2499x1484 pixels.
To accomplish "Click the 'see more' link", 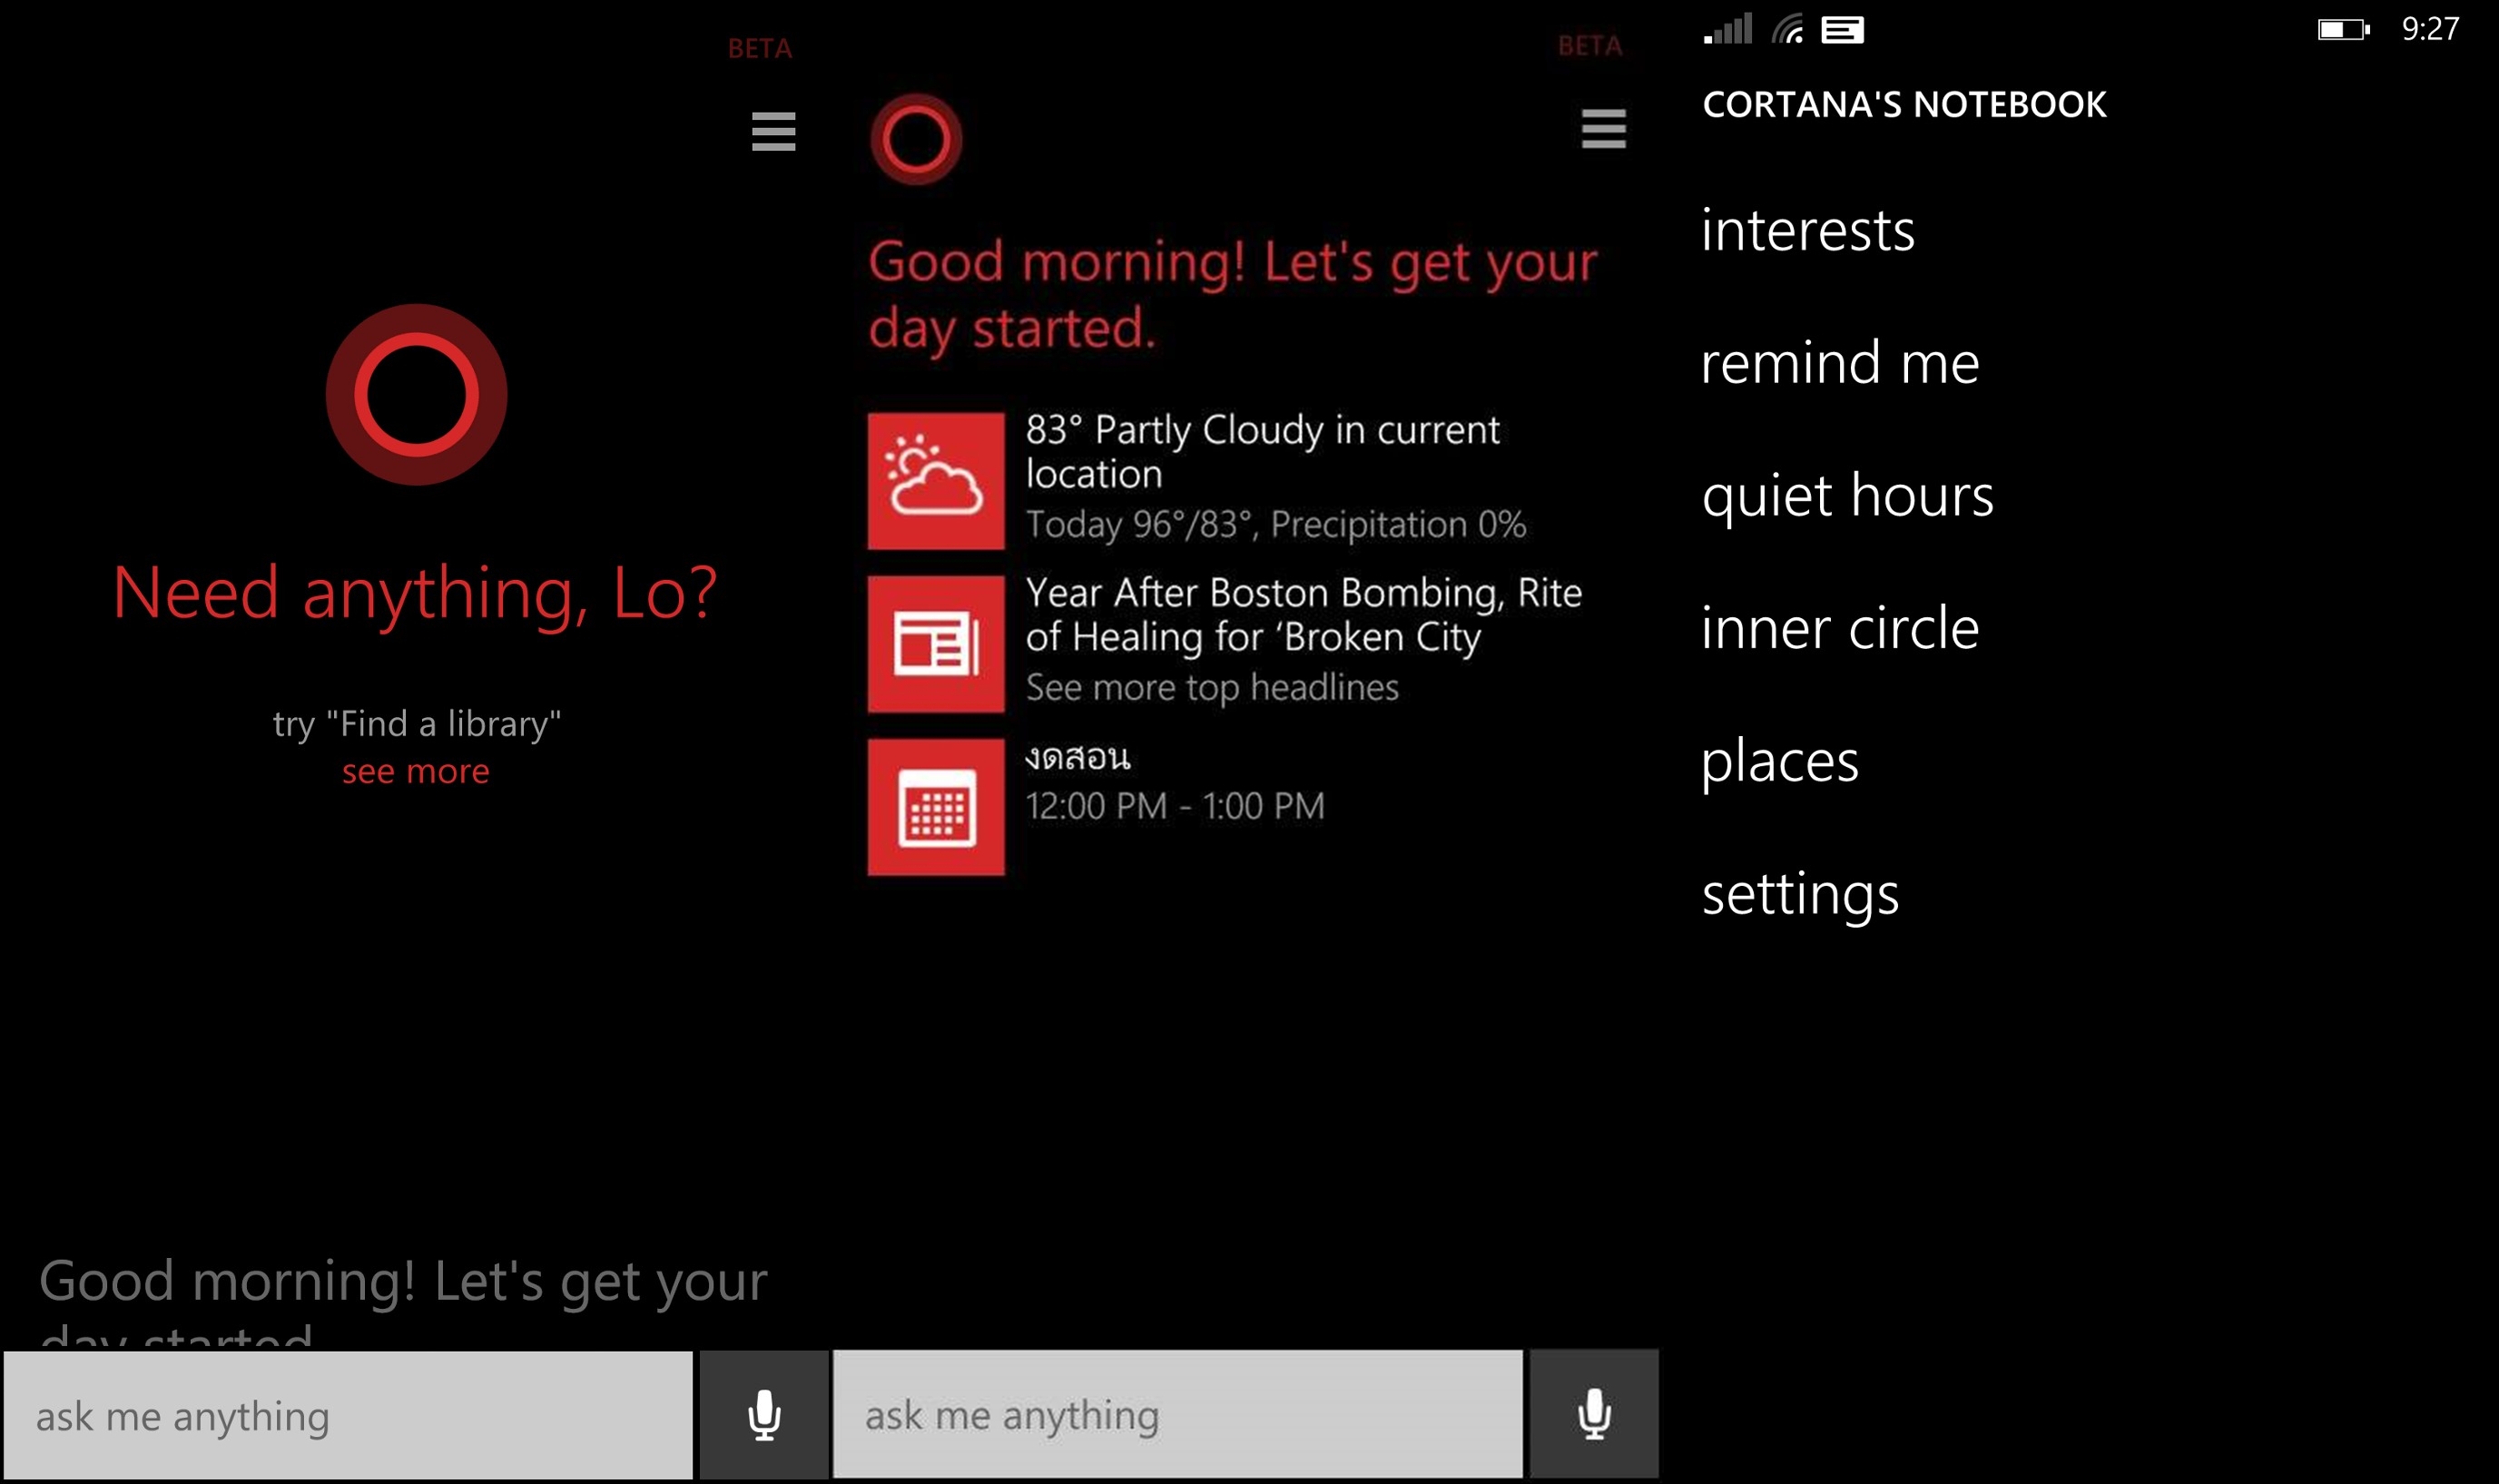I will 416,771.
